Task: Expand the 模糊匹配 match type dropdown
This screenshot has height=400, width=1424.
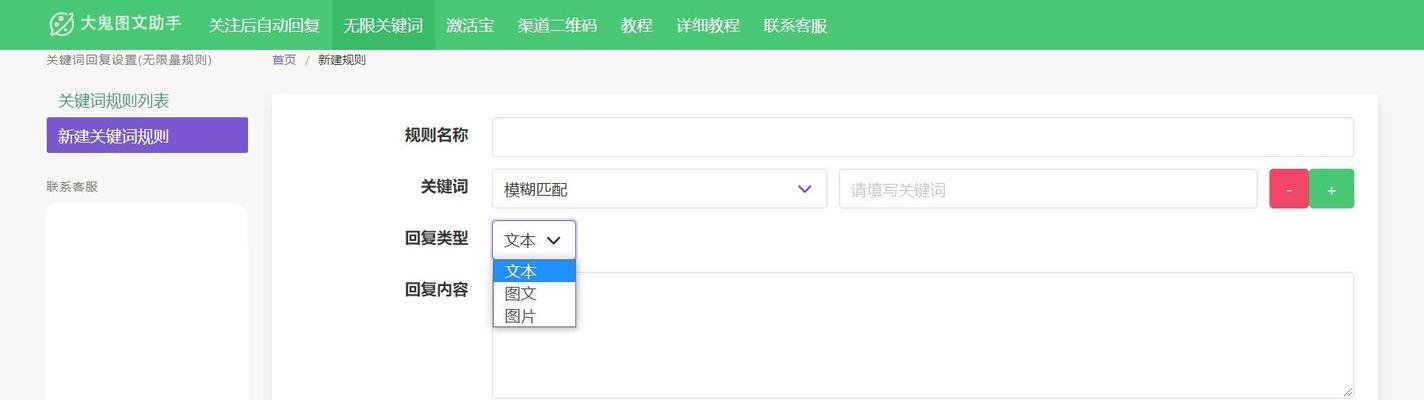Action: point(659,189)
